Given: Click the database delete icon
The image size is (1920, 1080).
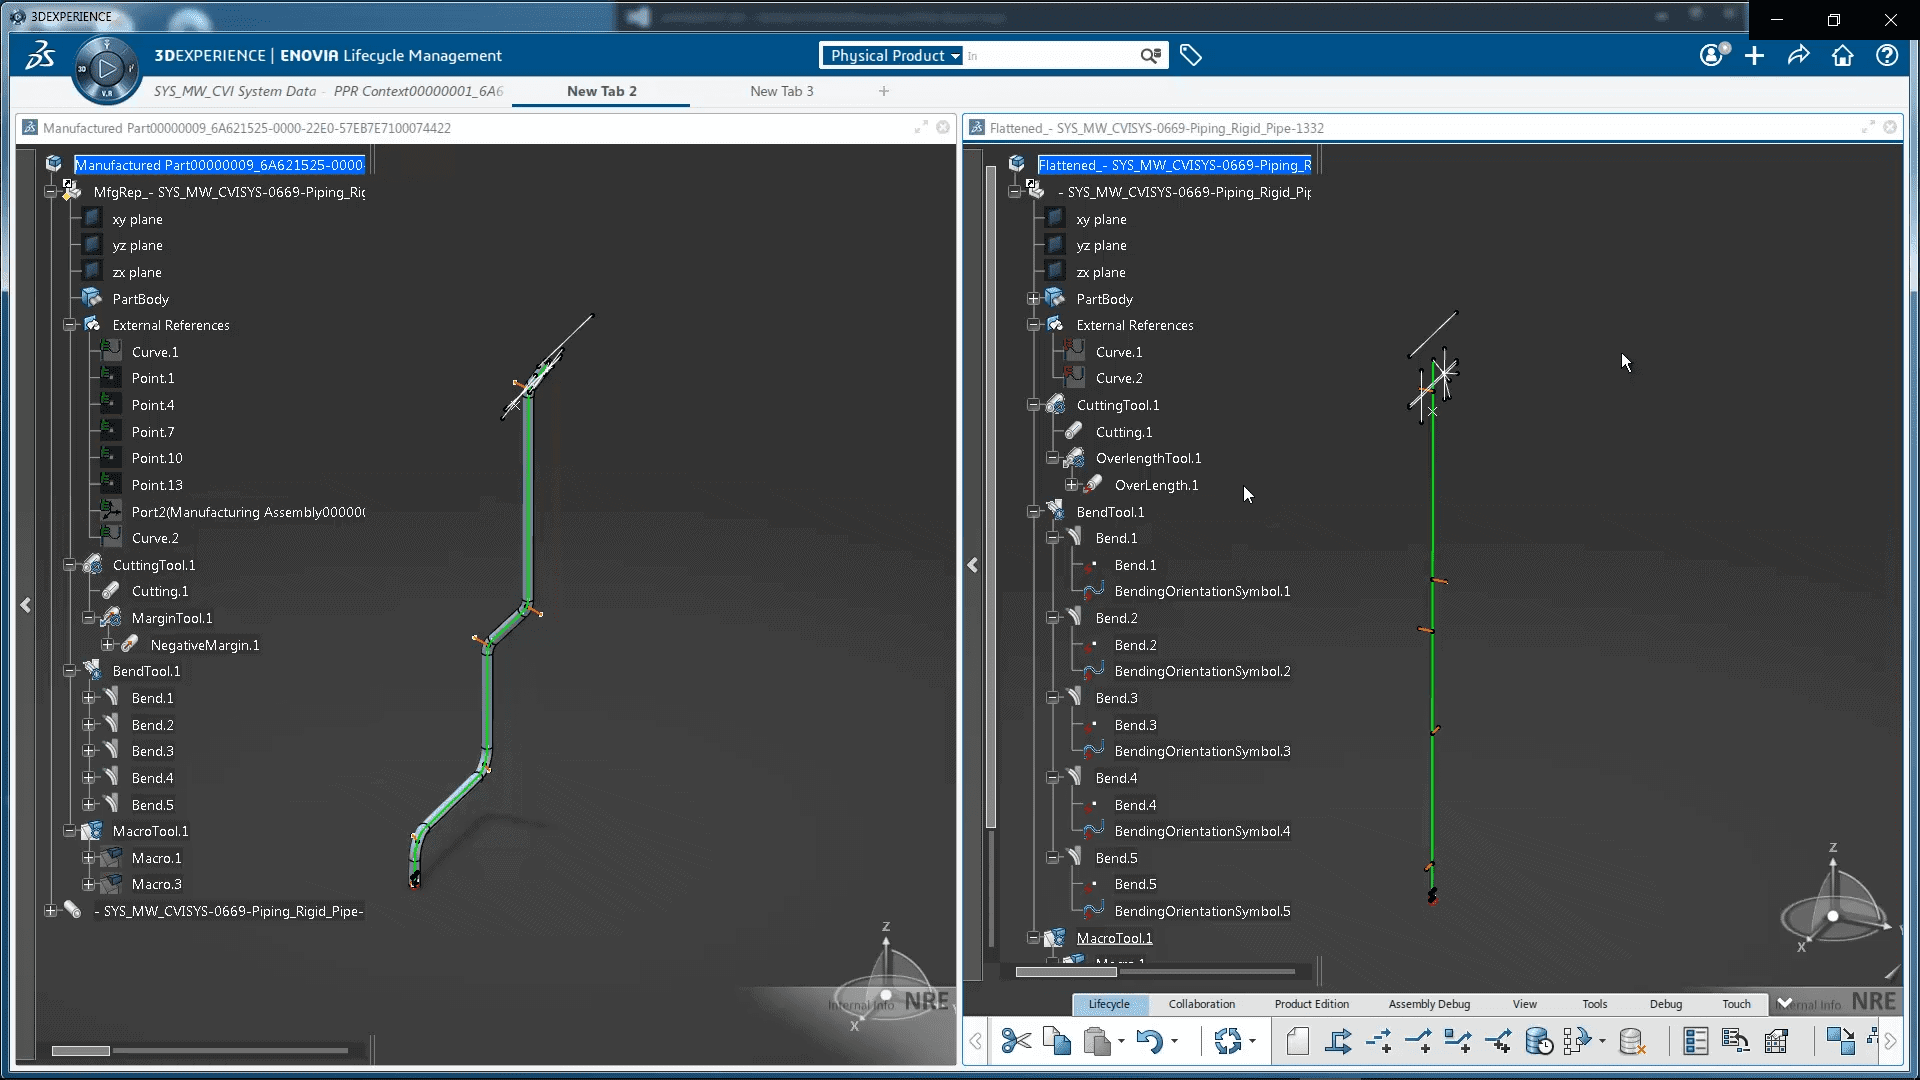Looking at the screenshot, I should tap(1632, 1041).
